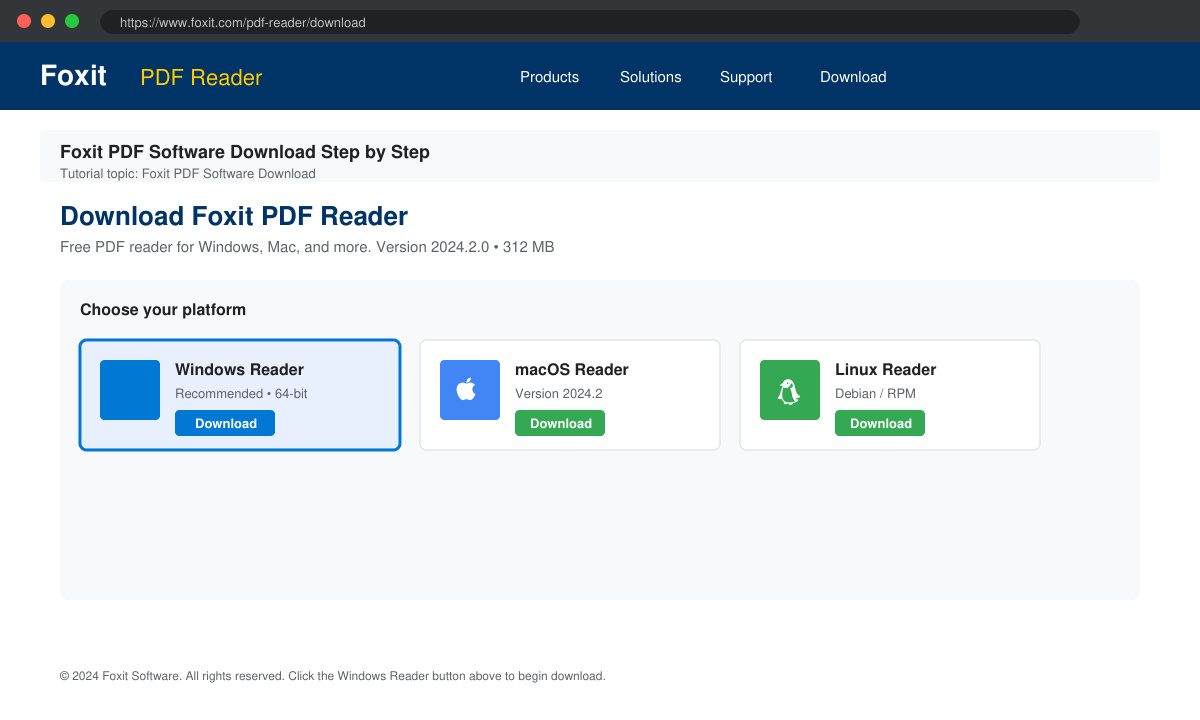
Task: Minimize window with the yellow button
Action: [x=48, y=21]
